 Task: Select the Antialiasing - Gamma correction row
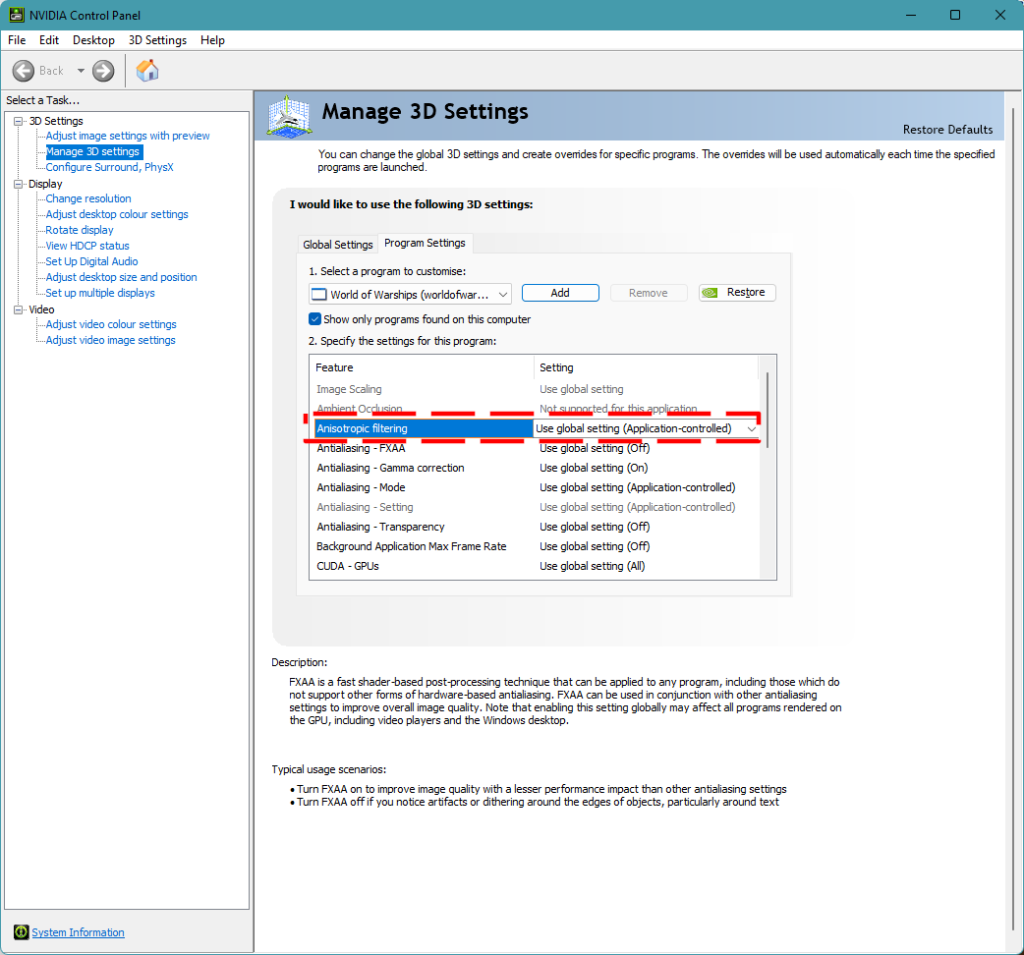[x=536, y=468]
